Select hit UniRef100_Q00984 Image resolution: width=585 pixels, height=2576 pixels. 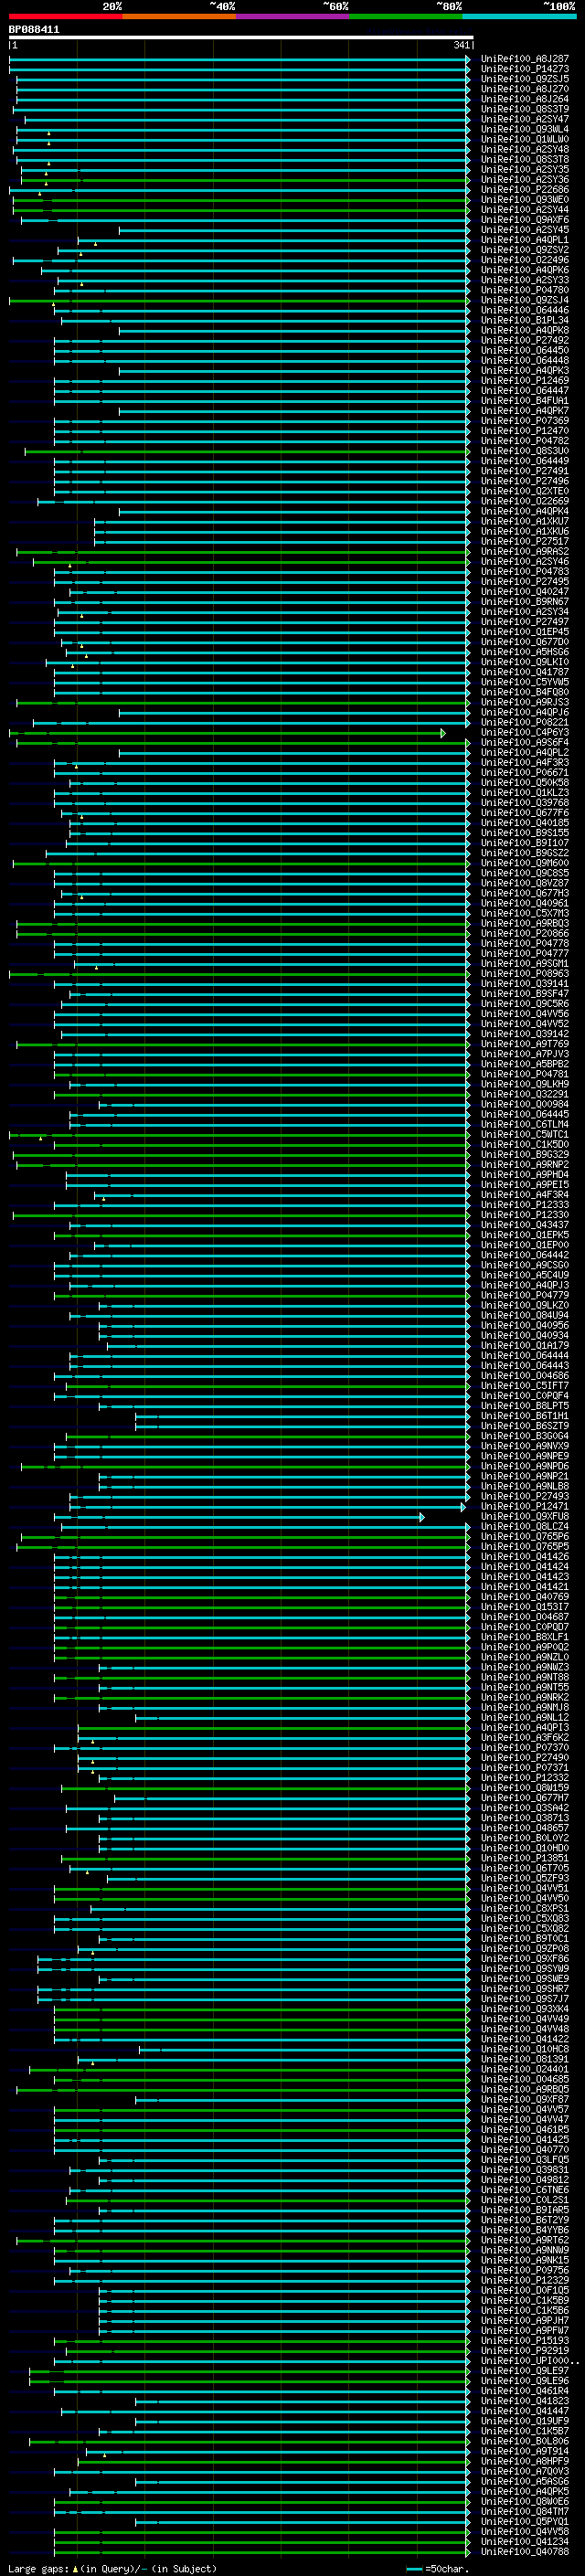point(525,1104)
